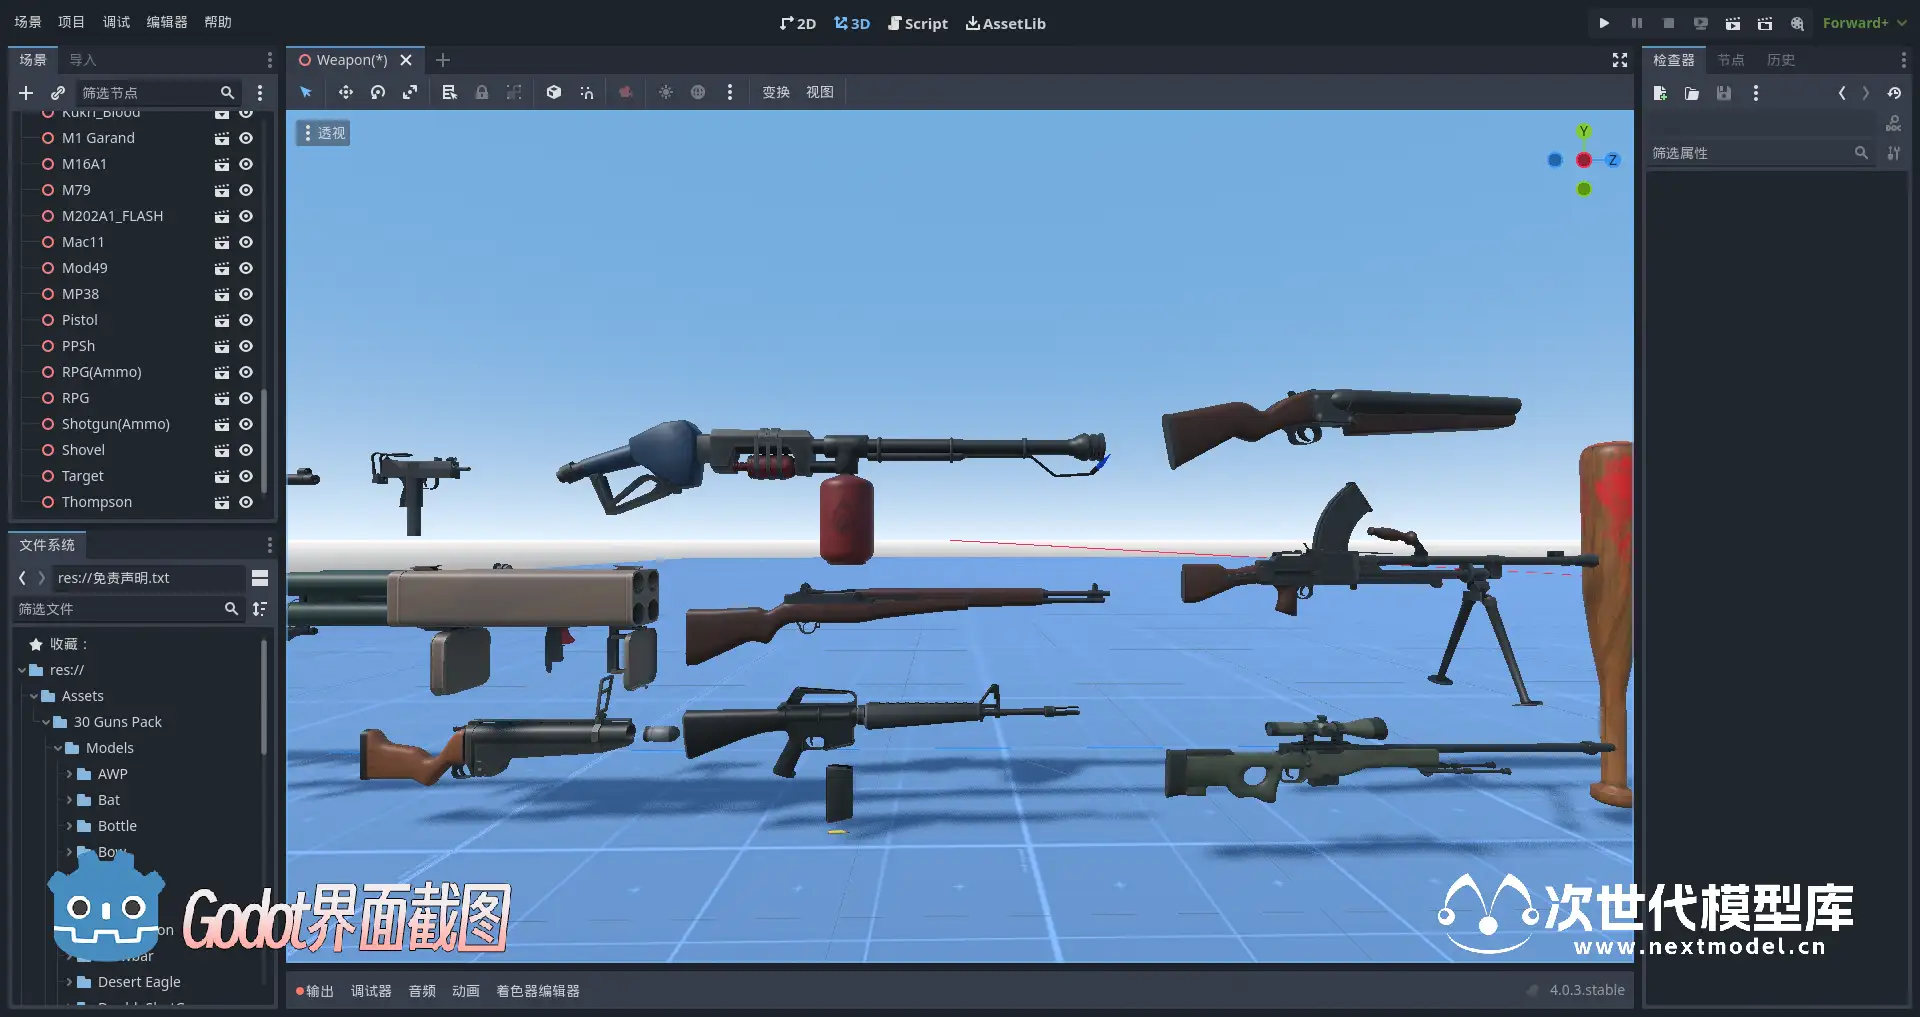Expand the AWP folder

point(69,774)
